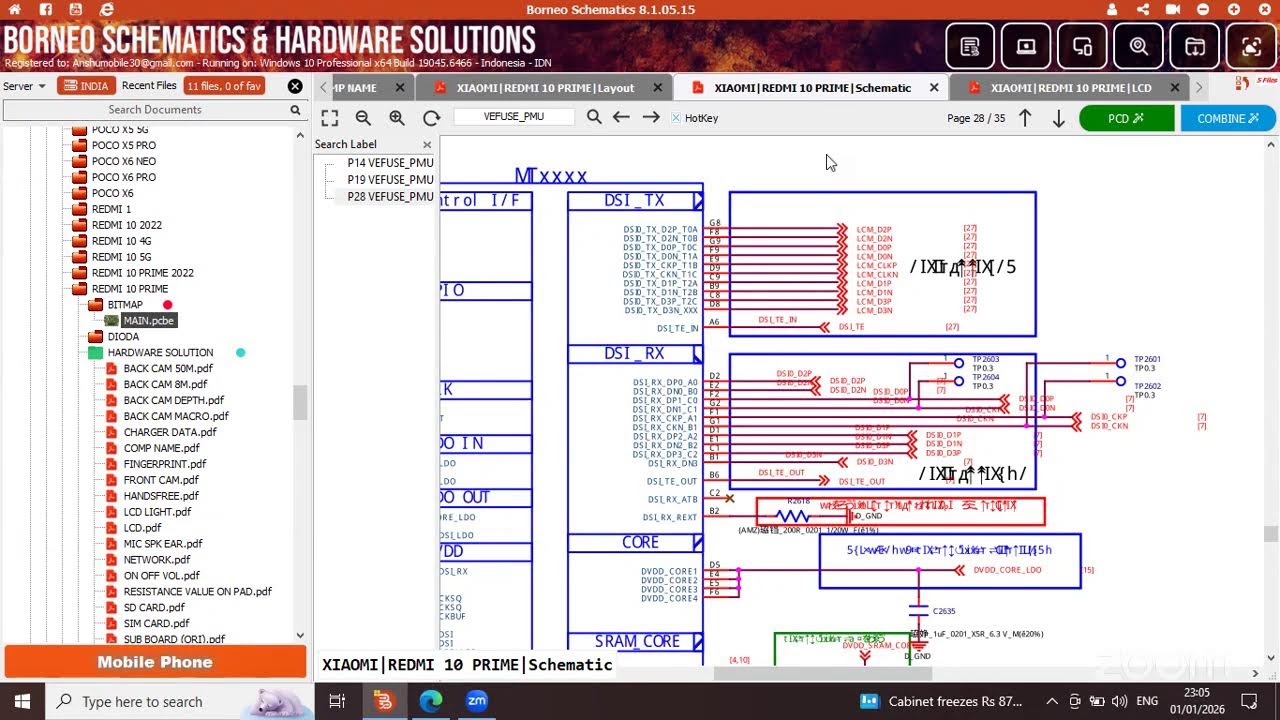Toggle the HotKey checkbox
Screen dimensions: 1280x720
click(x=676, y=118)
